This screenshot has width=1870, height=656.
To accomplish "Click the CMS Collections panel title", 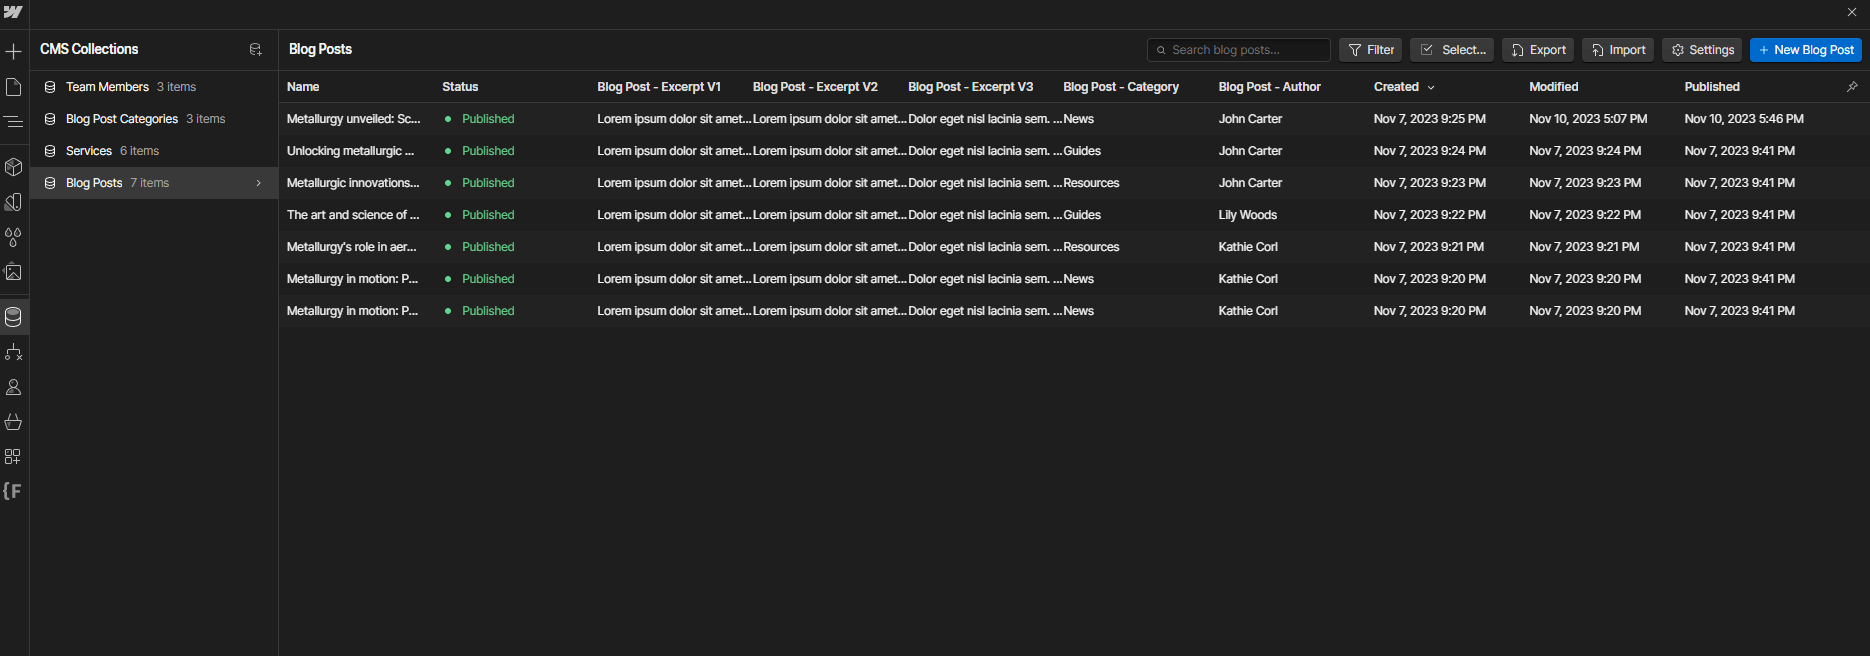I will tap(89, 49).
